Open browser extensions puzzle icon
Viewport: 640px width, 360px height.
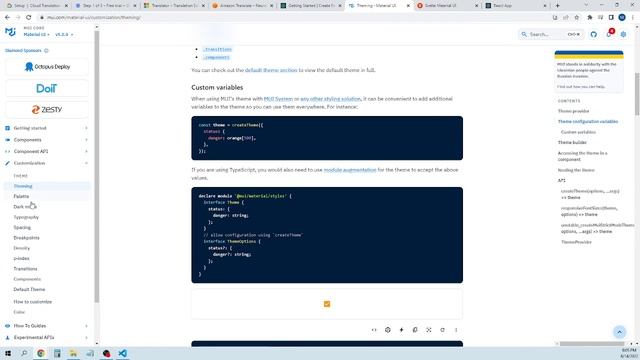coord(589,18)
